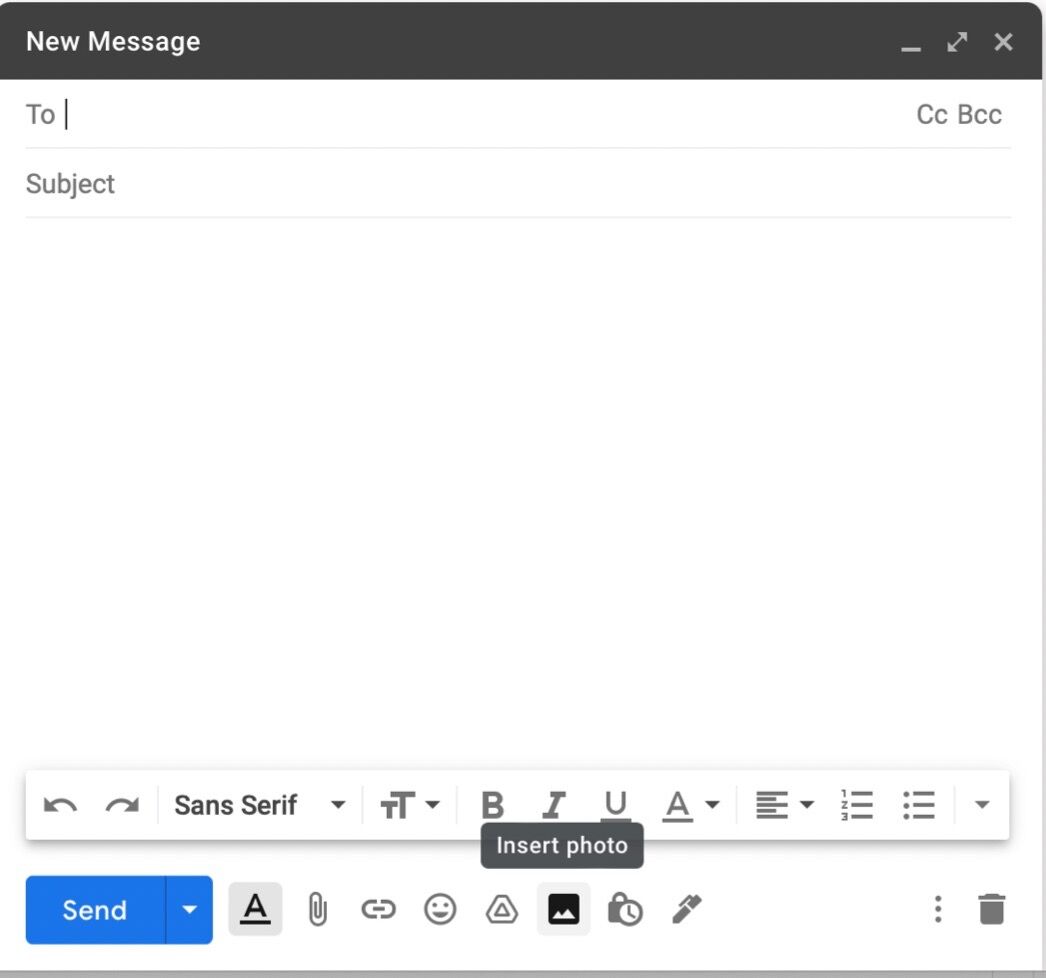Image resolution: width=1046 pixels, height=978 pixels.
Task: Open the text size dropdown
Action: (410, 804)
